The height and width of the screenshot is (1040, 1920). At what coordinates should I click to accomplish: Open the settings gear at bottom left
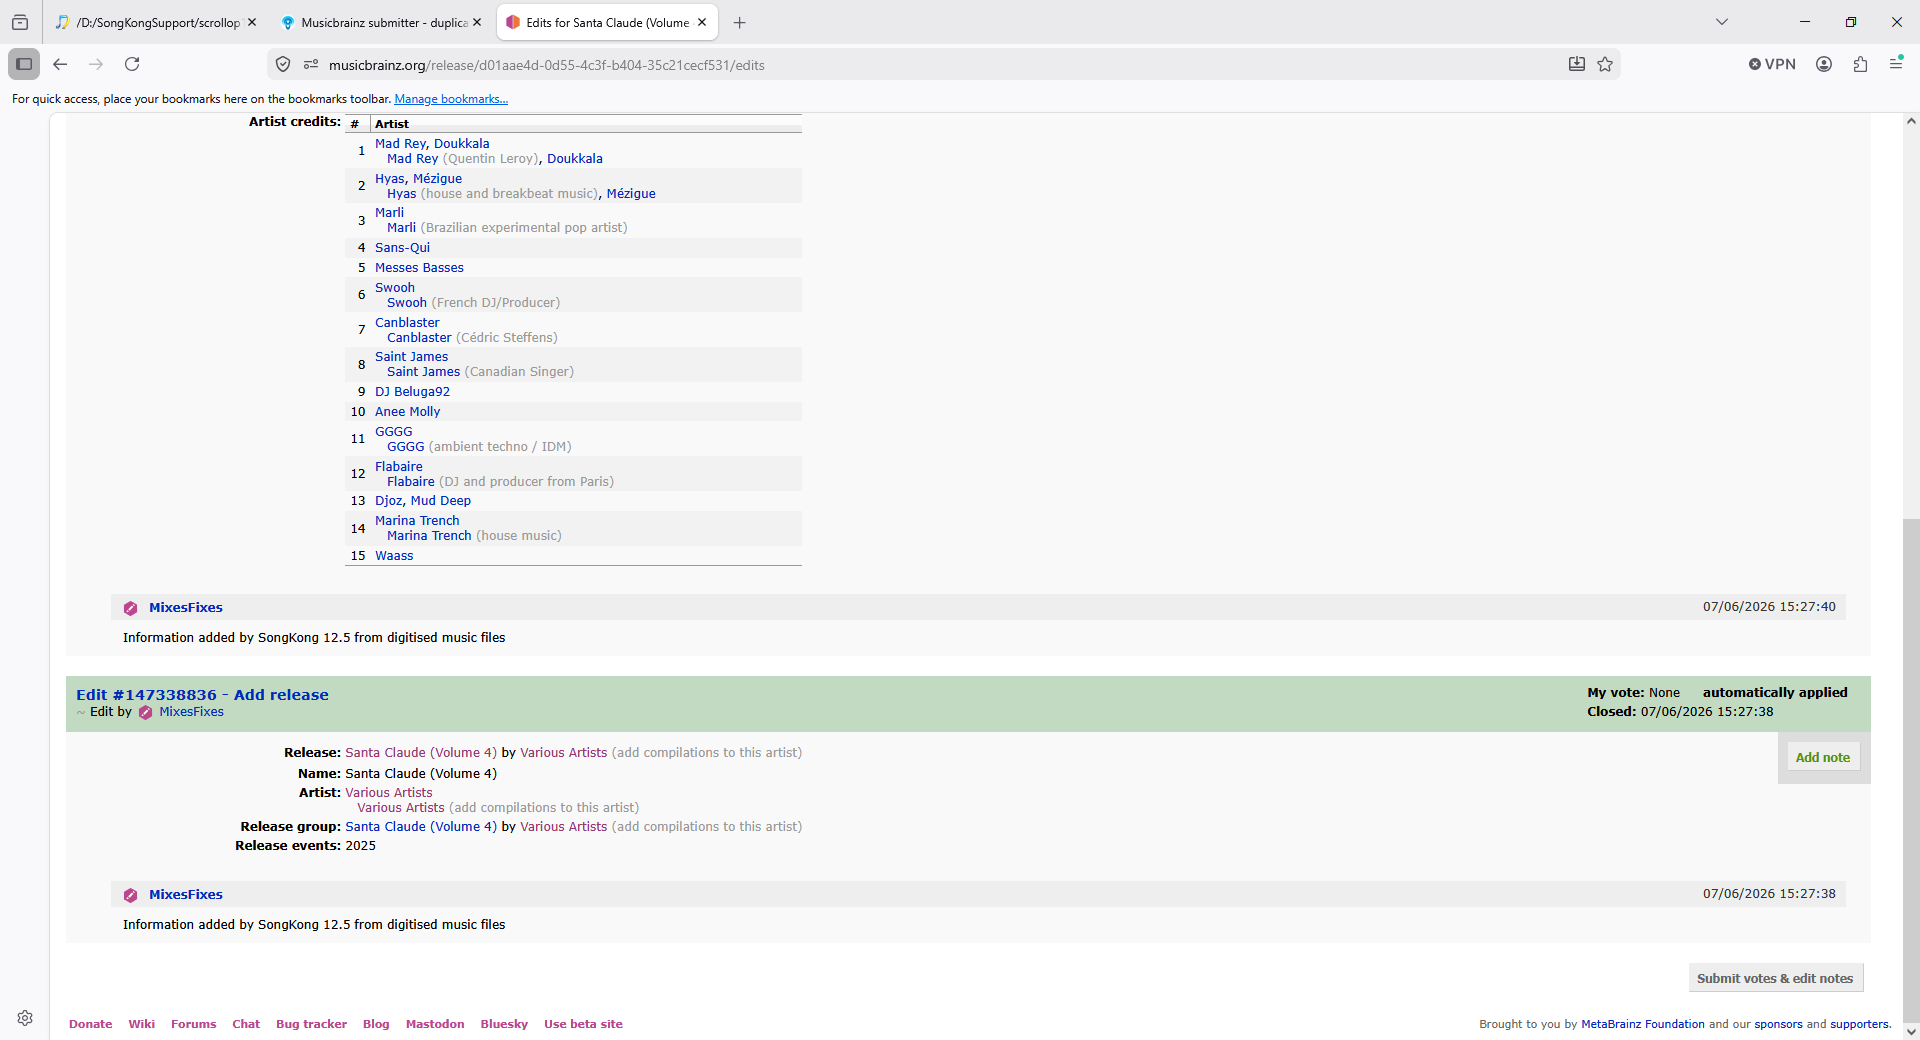(x=25, y=1018)
